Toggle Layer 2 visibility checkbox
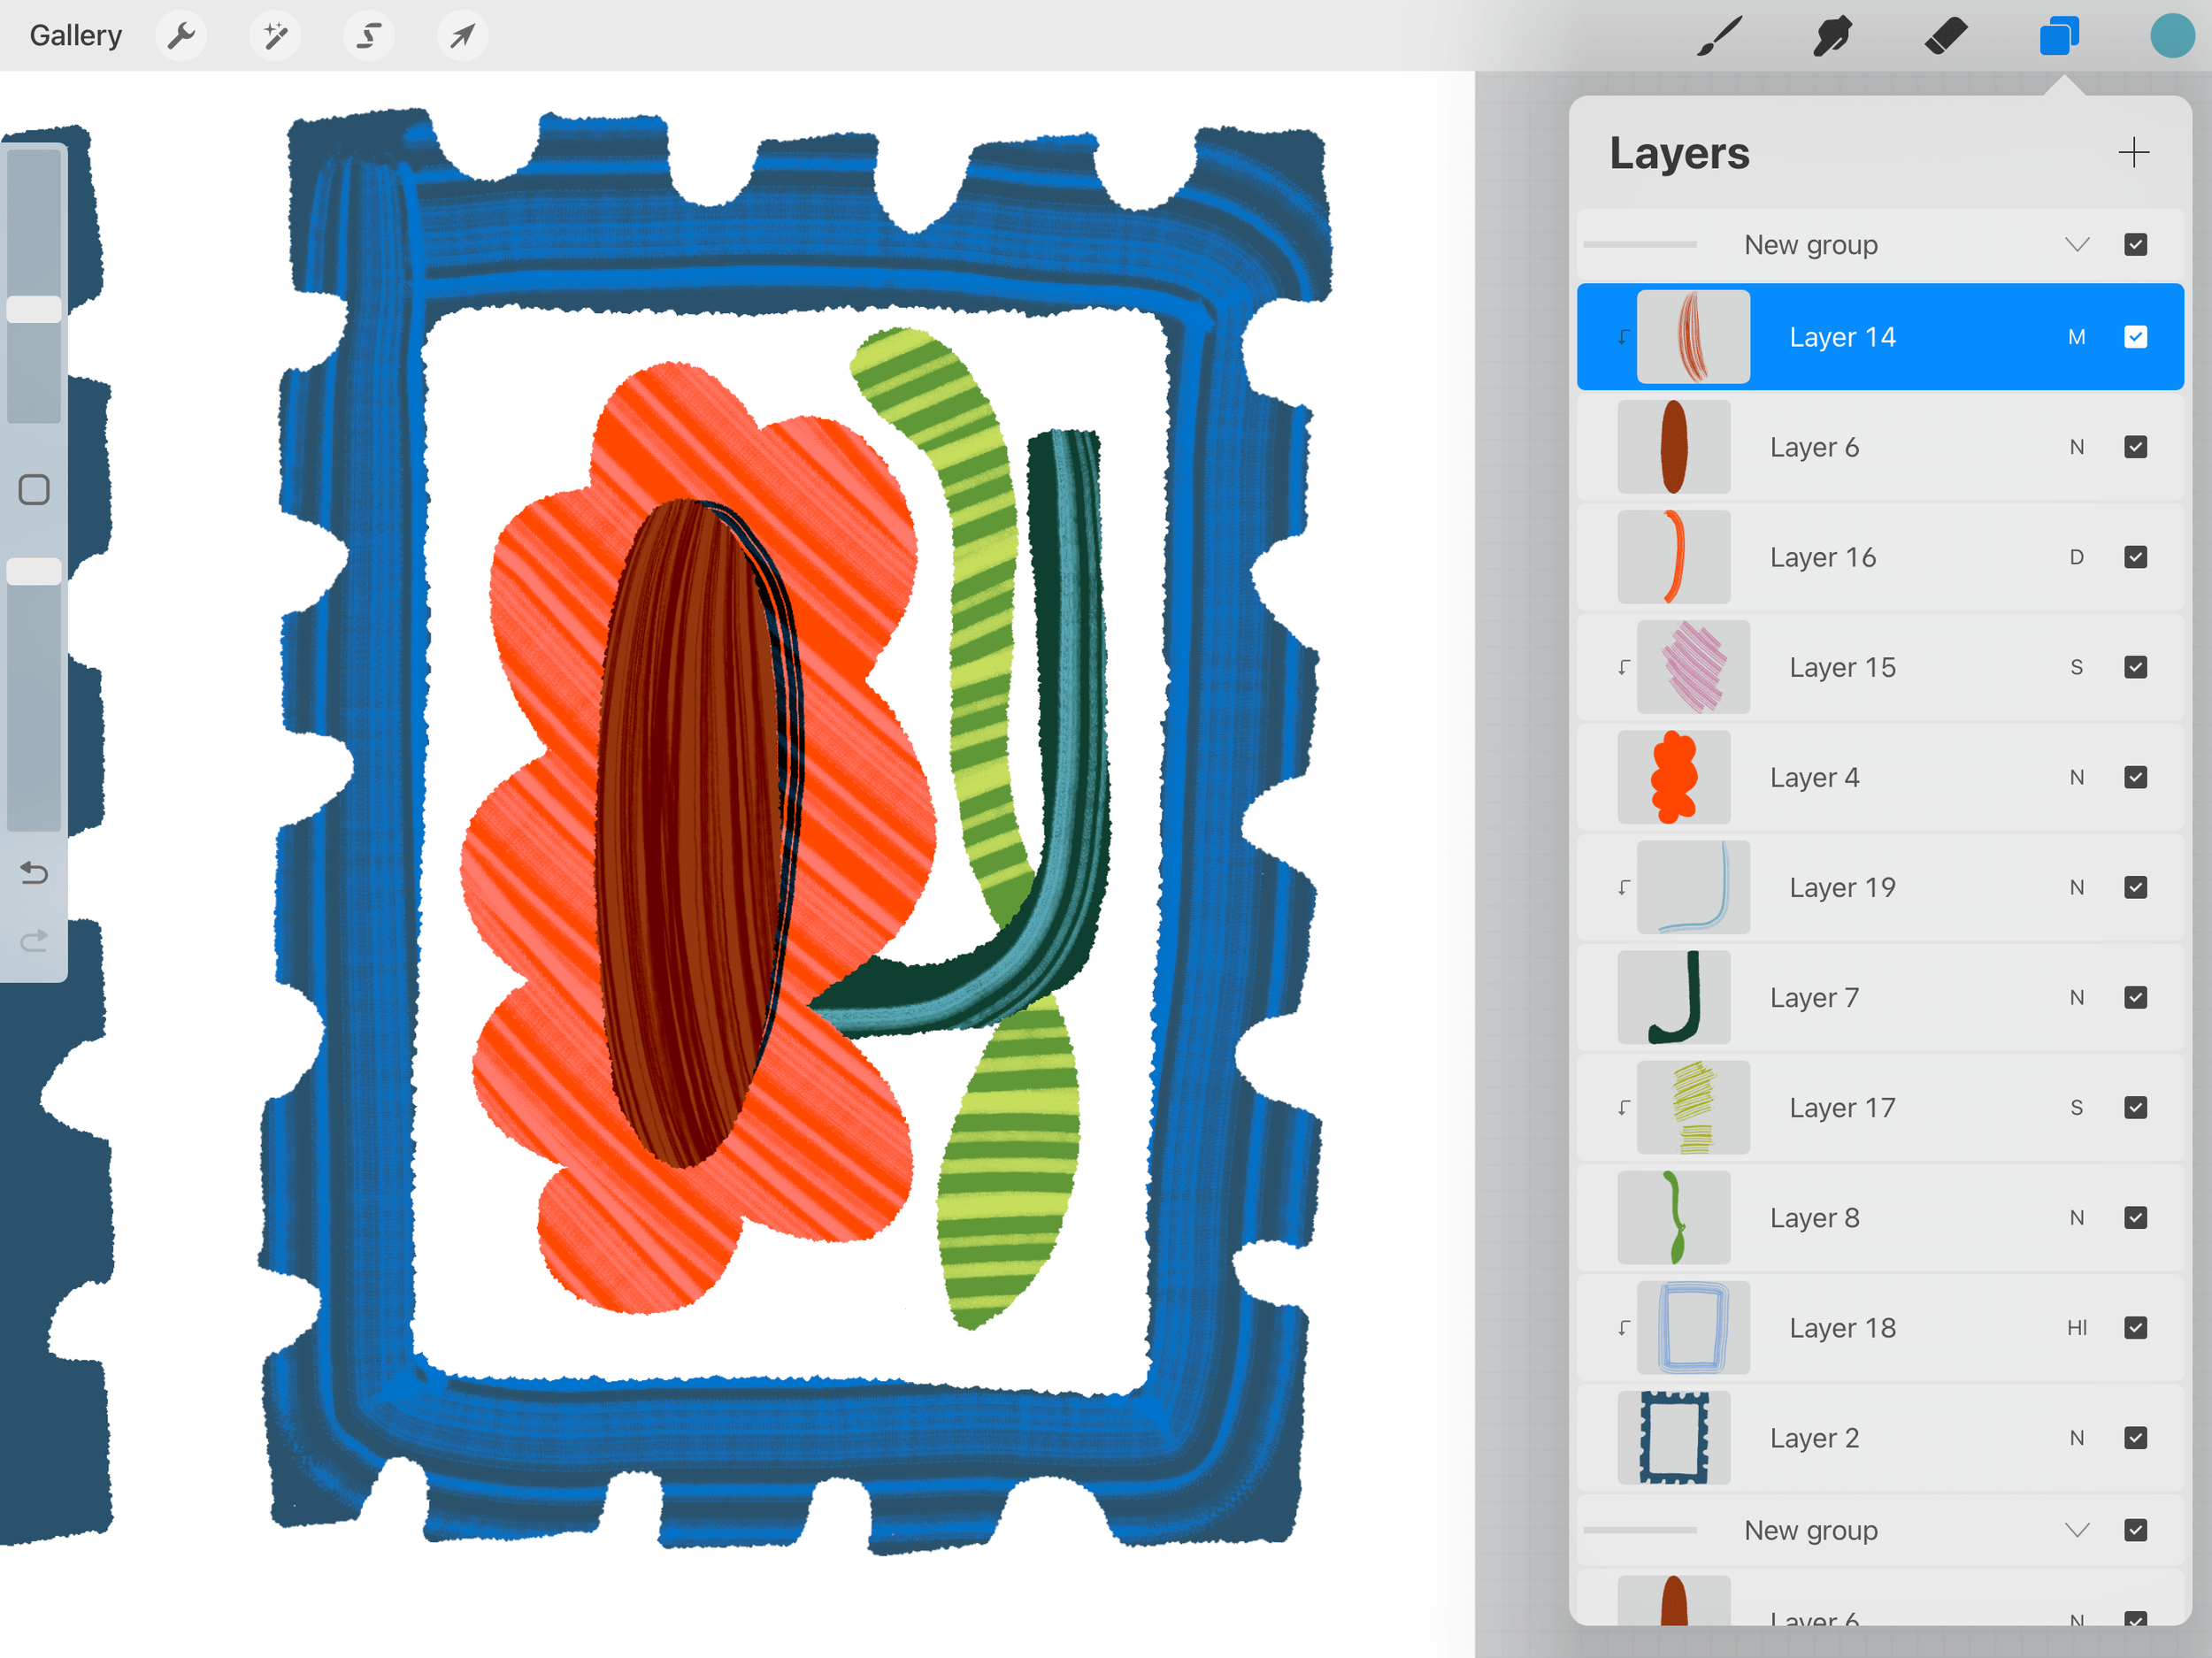This screenshot has width=2212, height=1658. (x=2135, y=1437)
